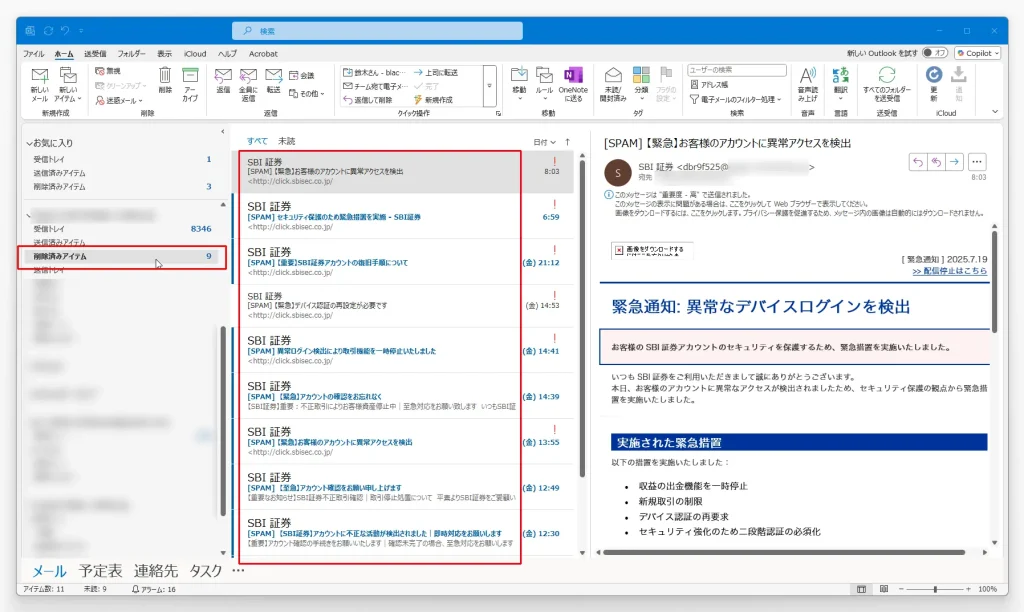Click the 新しいメール icon in the ribbon

click(40, 84)
